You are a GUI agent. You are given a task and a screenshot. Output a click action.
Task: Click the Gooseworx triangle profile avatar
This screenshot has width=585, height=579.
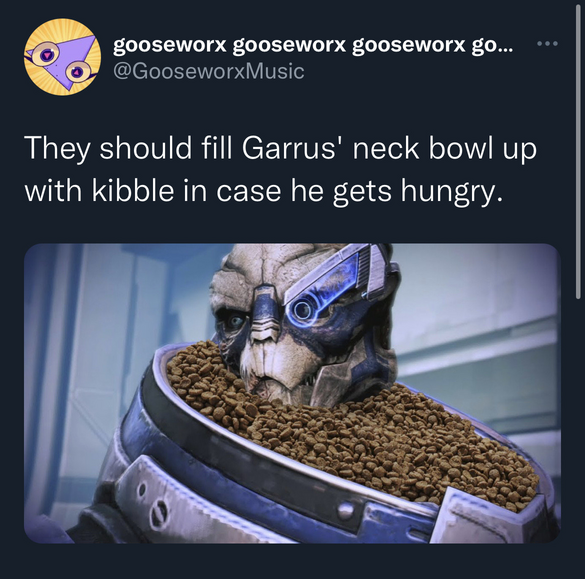[x=63, y=57]
